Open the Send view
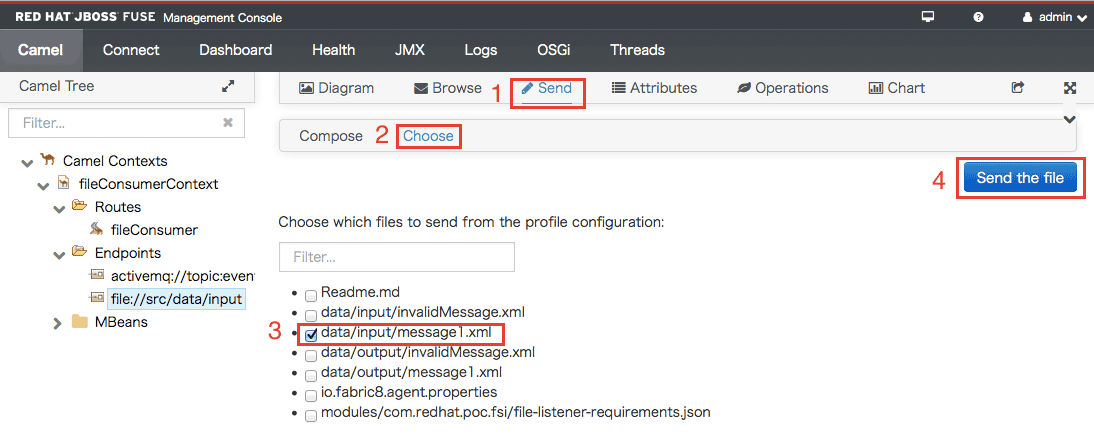 click(x=547, y=88)
